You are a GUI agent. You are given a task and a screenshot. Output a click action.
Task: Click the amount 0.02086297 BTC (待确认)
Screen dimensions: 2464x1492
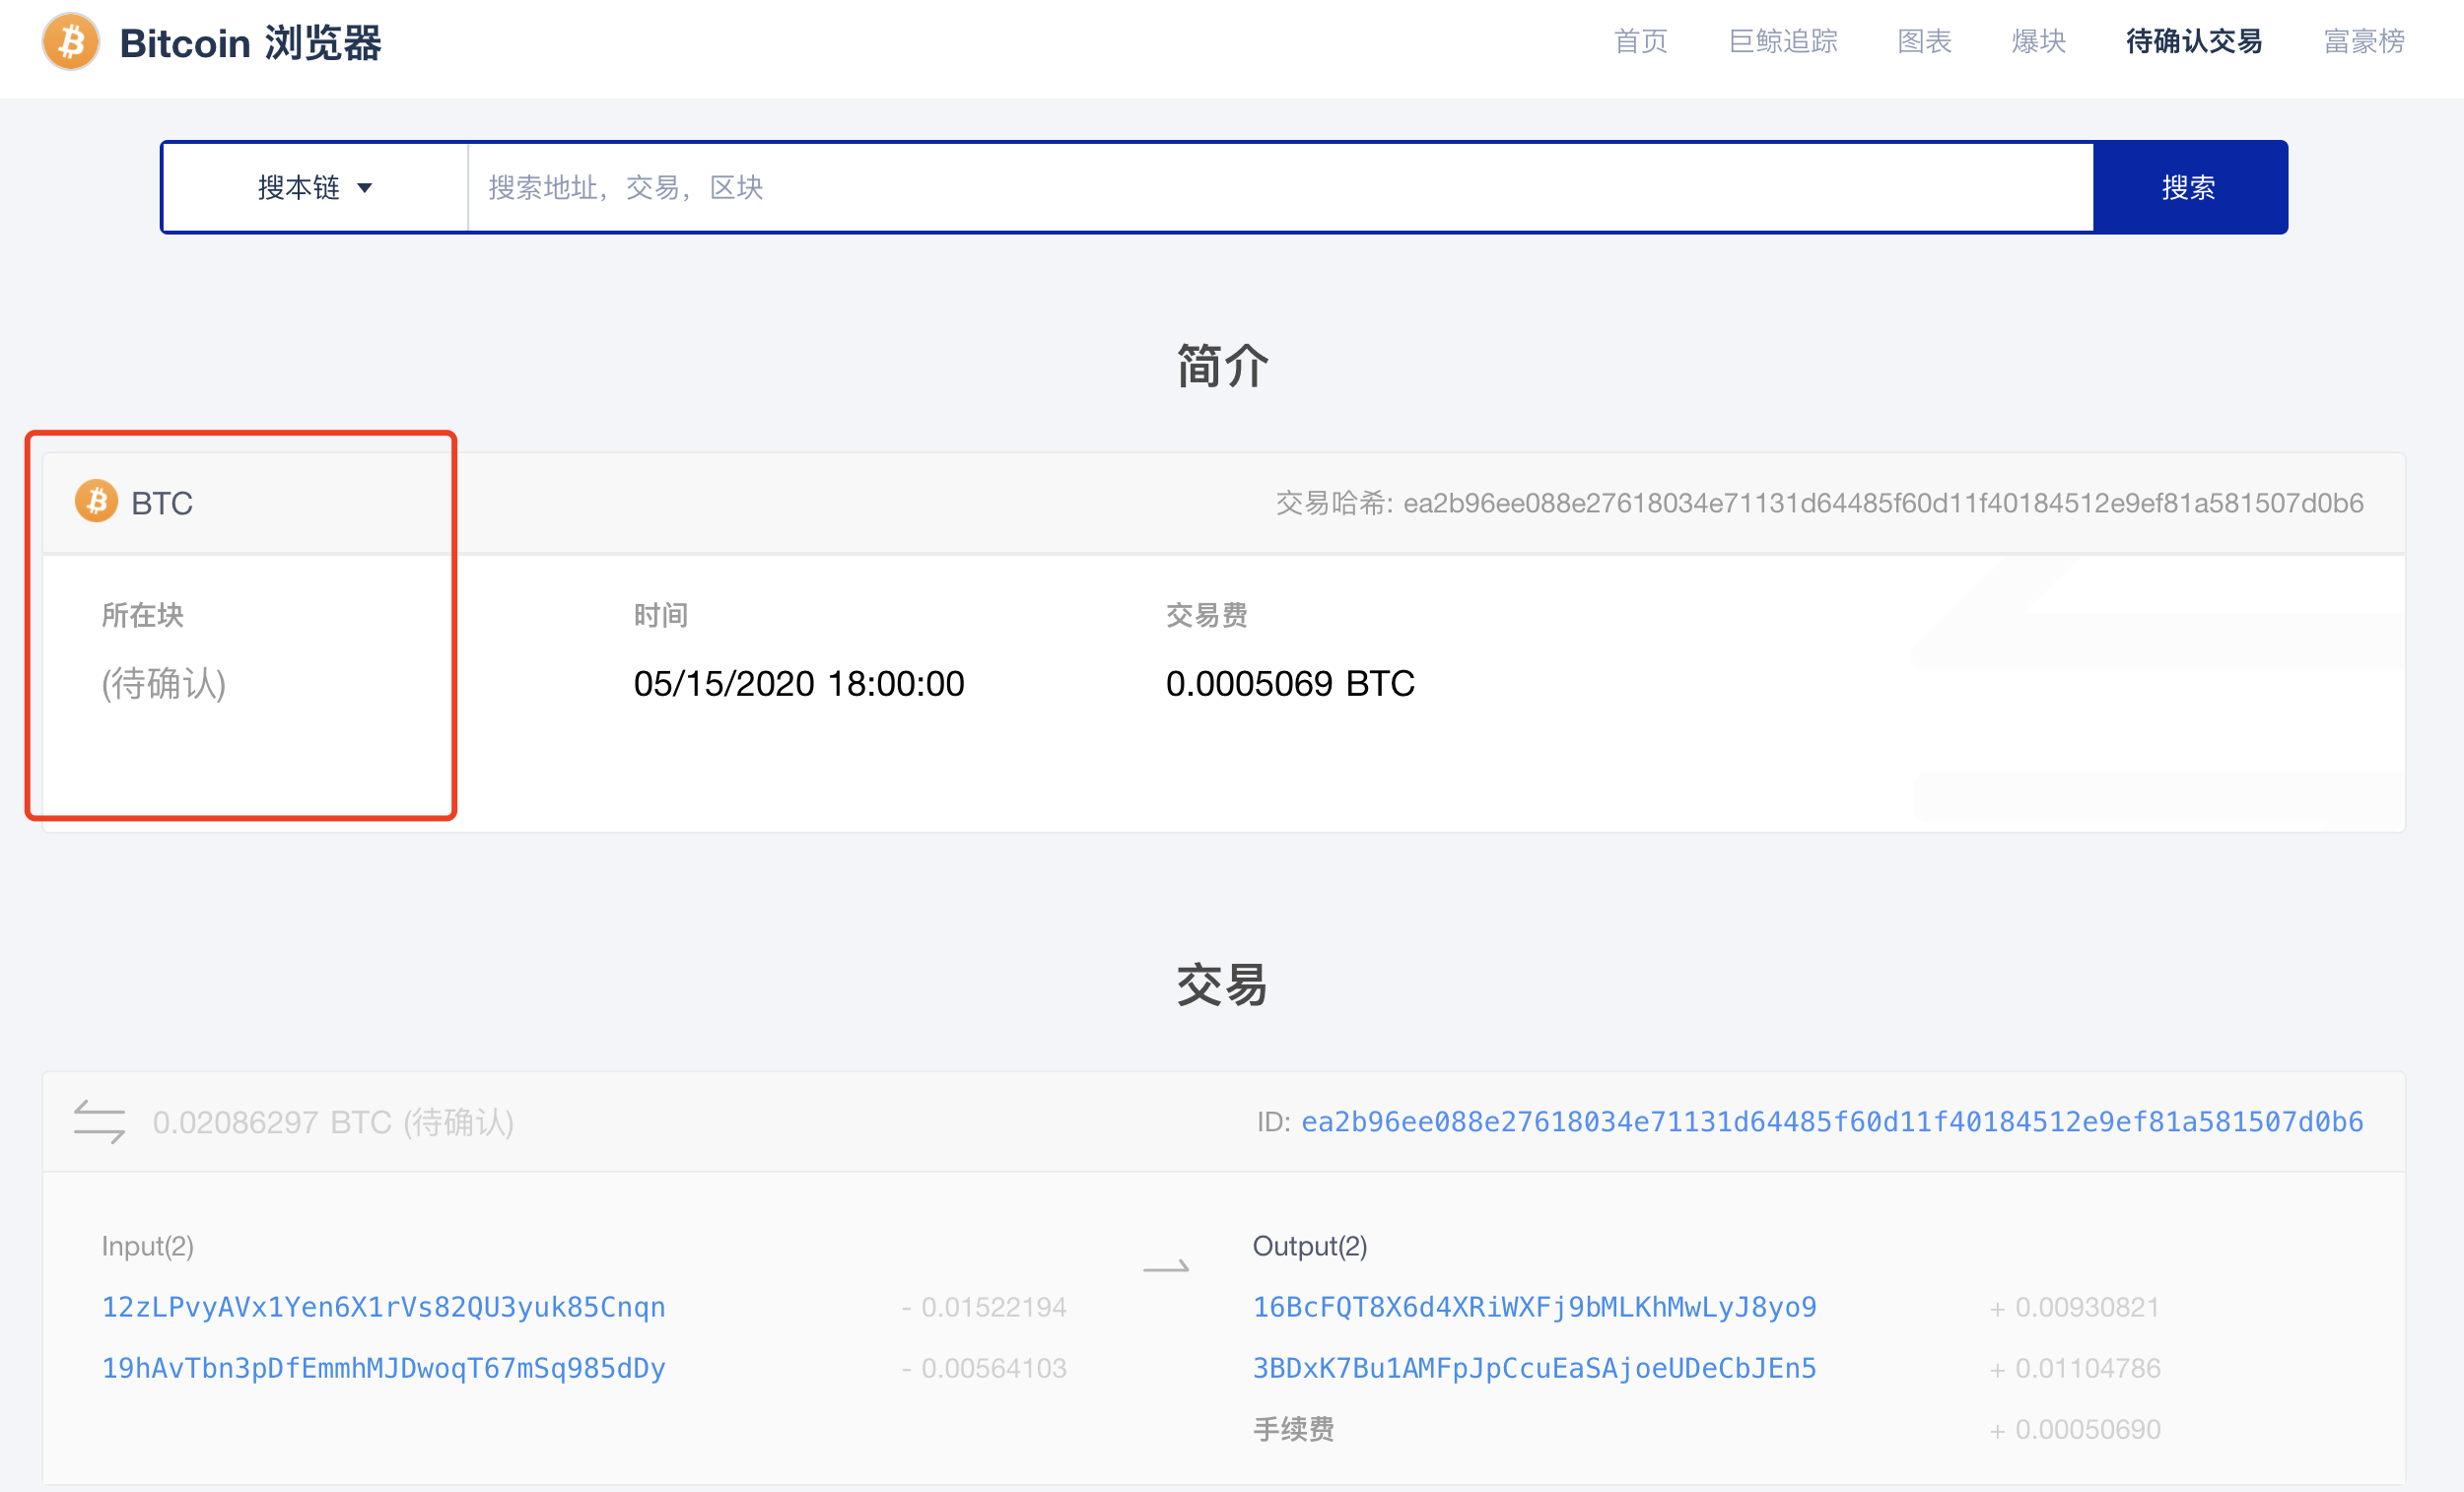click(333, 1122)
